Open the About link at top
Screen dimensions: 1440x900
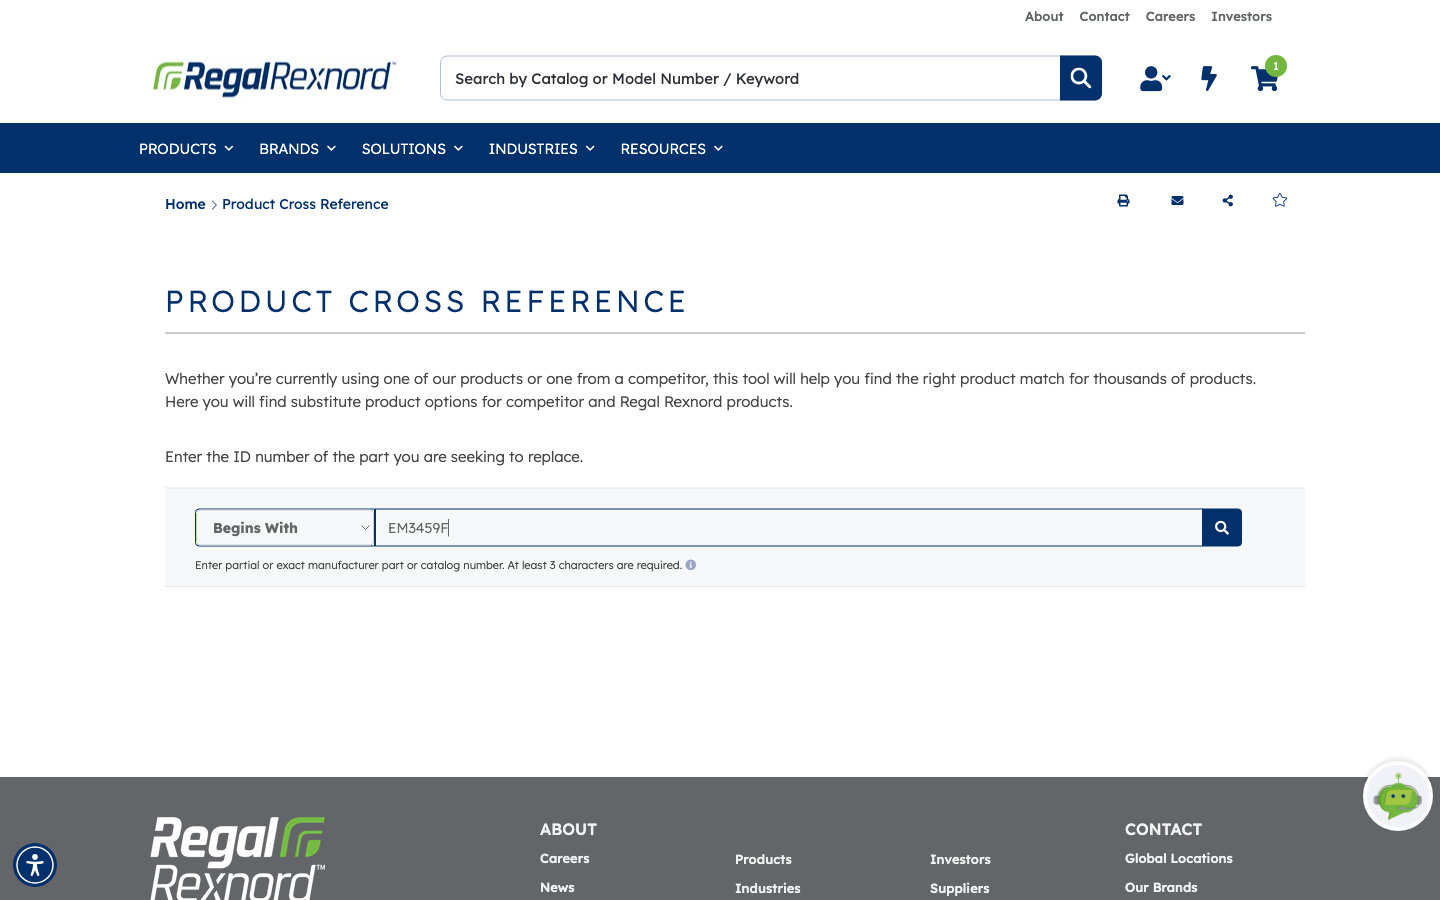click(x=1044, y=16)
